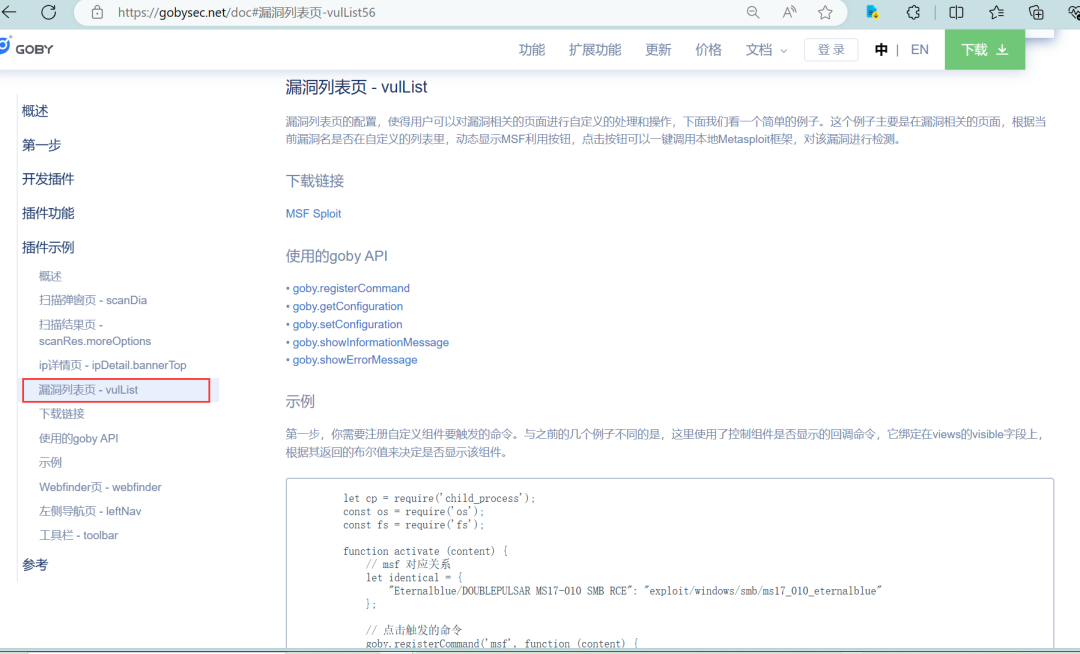The height and width of the screenshot is (654, 1080).
Task: Select 概述 sub-item under 插件示例
Action: point(50,276)
